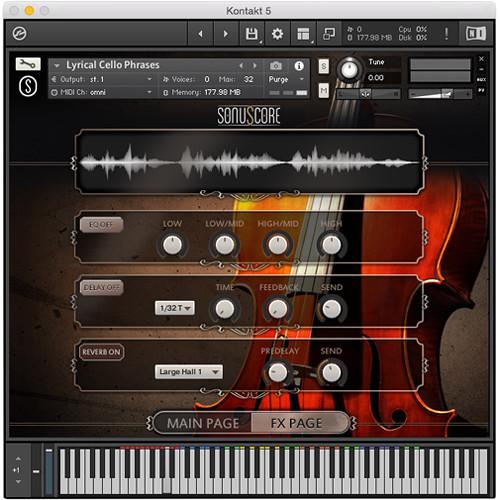500x500 pixels.
Task: Open the save disk menu
Action: coord(252,34)
